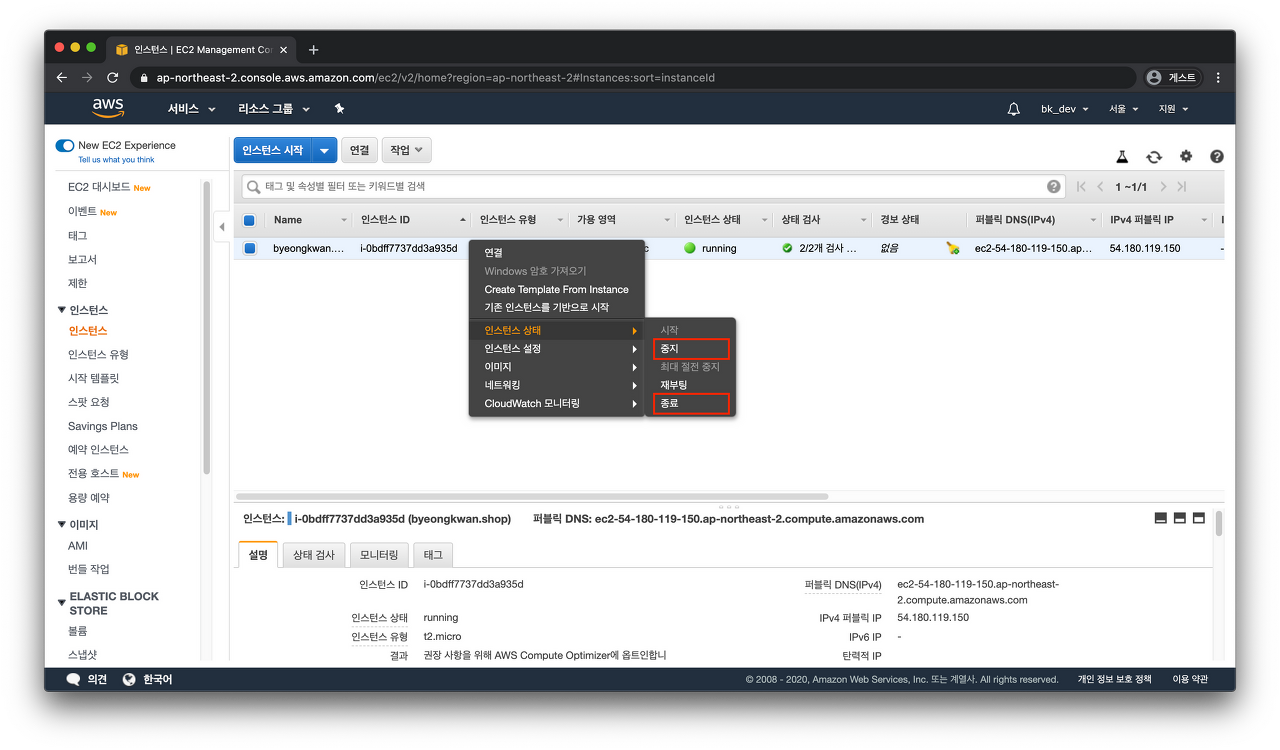Viewport: 1280px width, 750px height.
Task: Open the table settings gear icon
Action: click(1186, 156)
